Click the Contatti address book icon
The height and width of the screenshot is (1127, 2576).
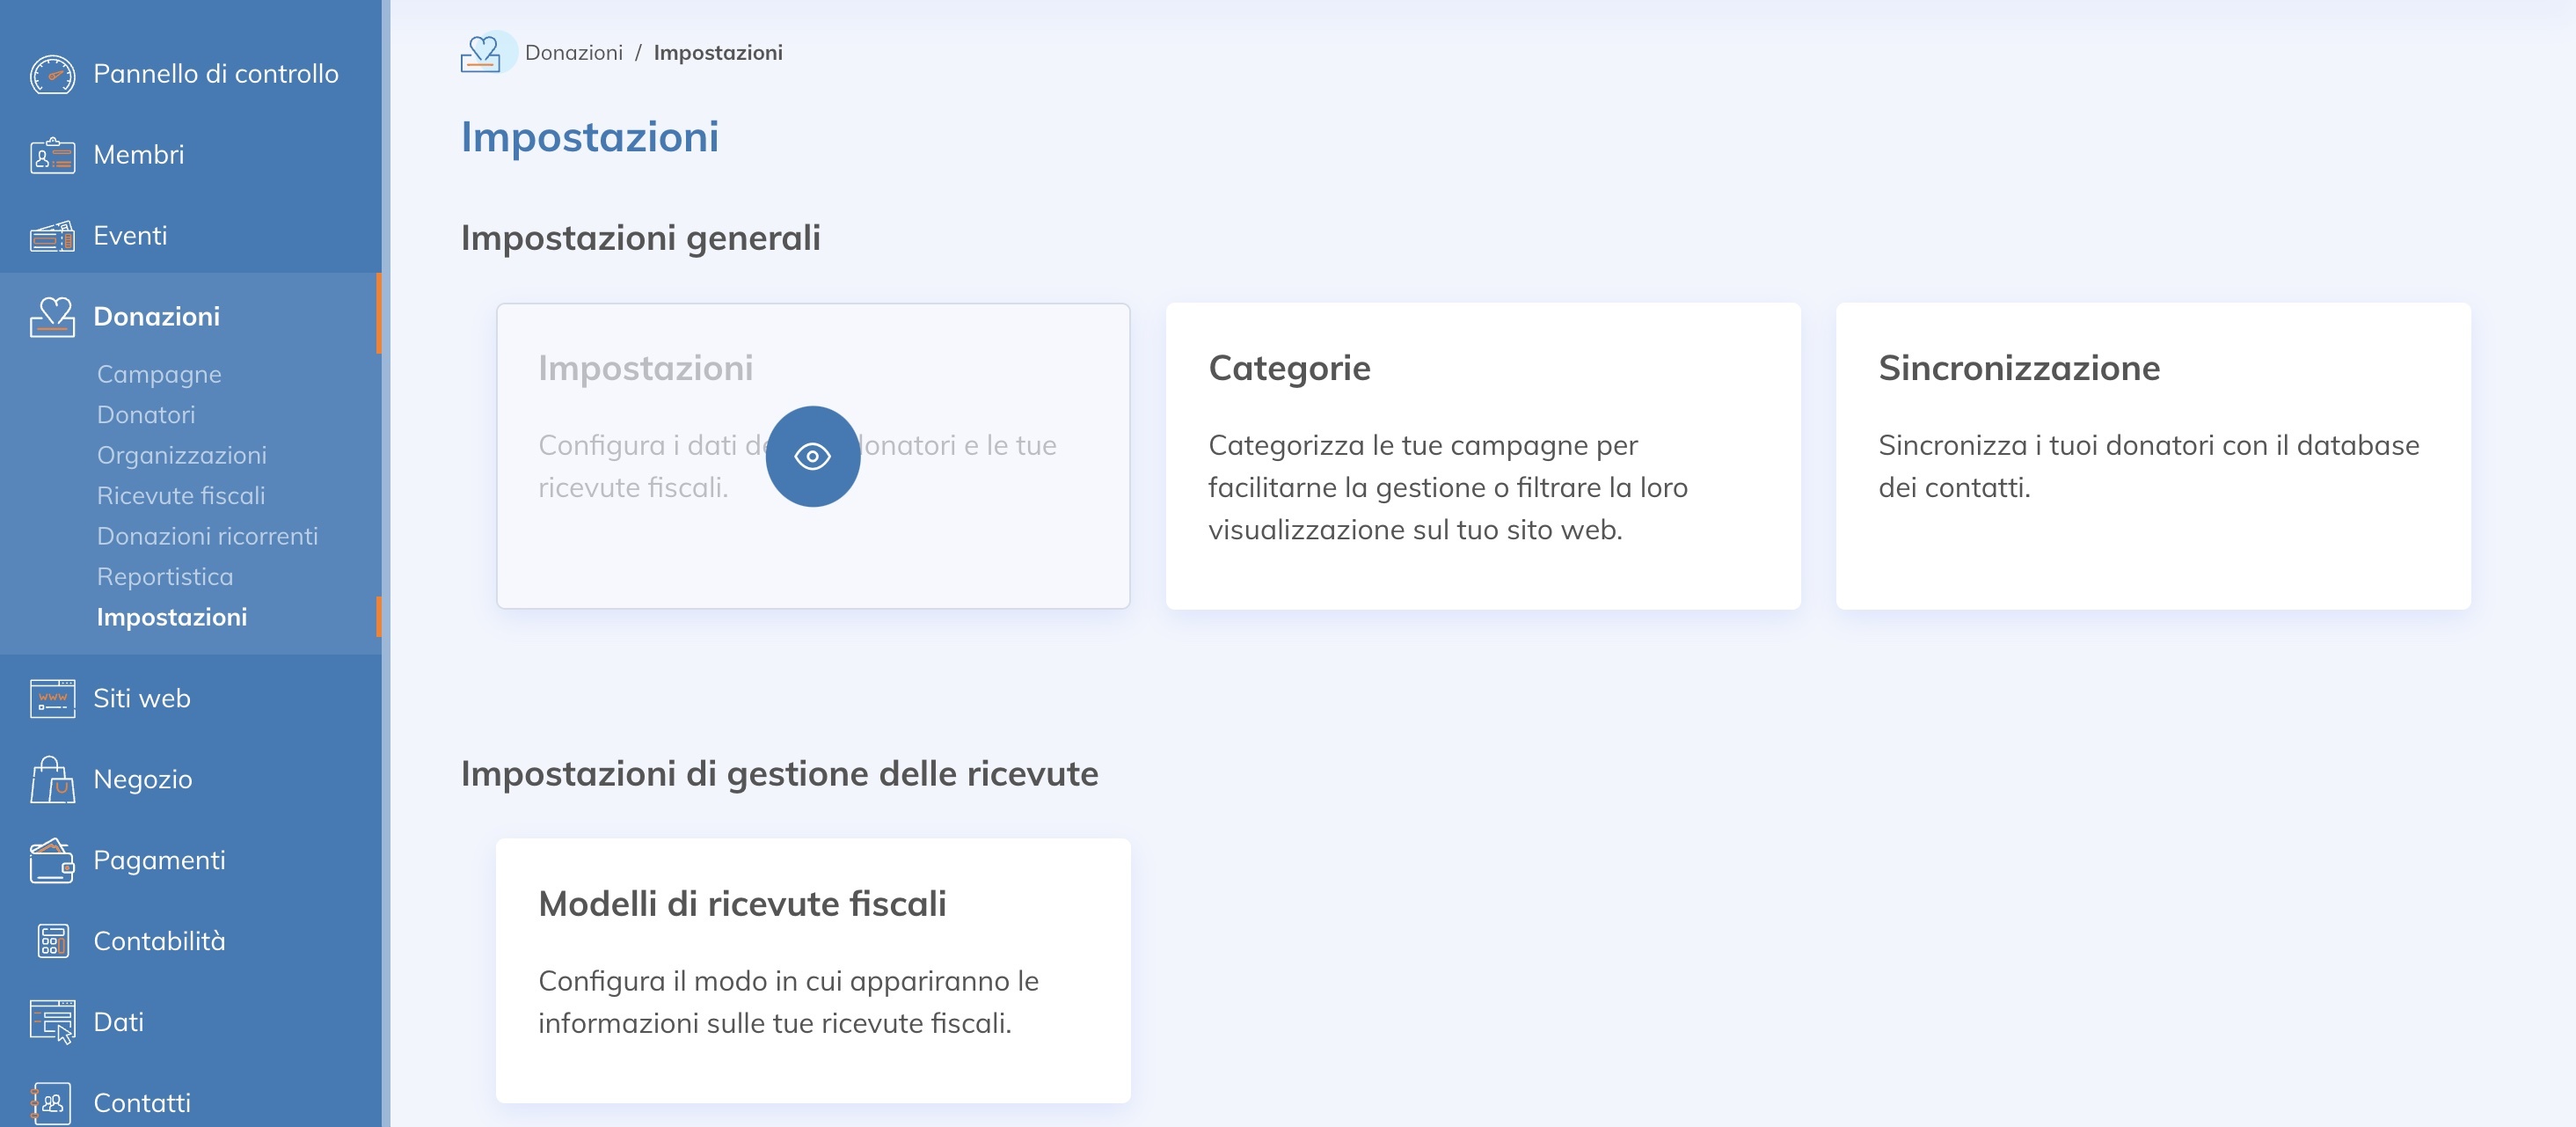point(52,1103)
